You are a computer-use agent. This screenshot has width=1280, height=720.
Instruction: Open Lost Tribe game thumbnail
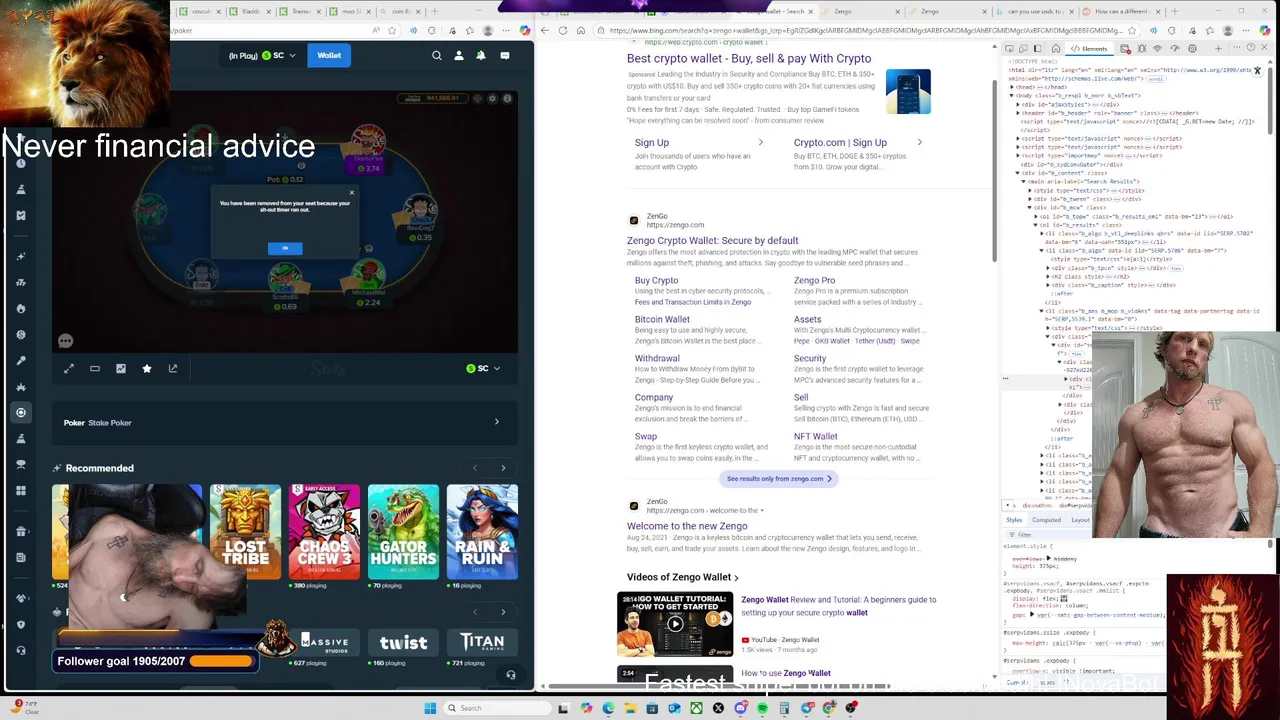tap(246, 532)
